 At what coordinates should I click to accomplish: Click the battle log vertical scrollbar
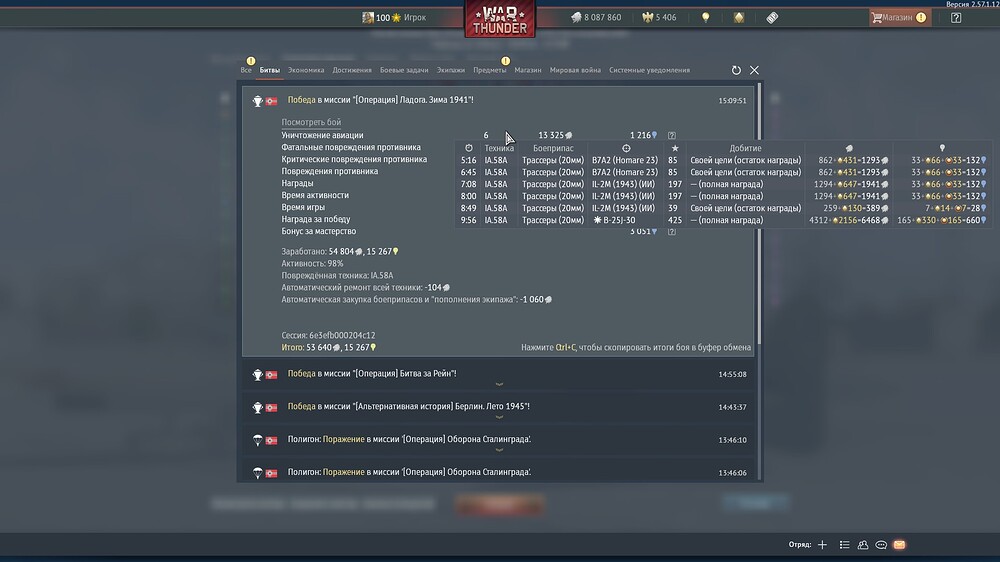point(759,214)
